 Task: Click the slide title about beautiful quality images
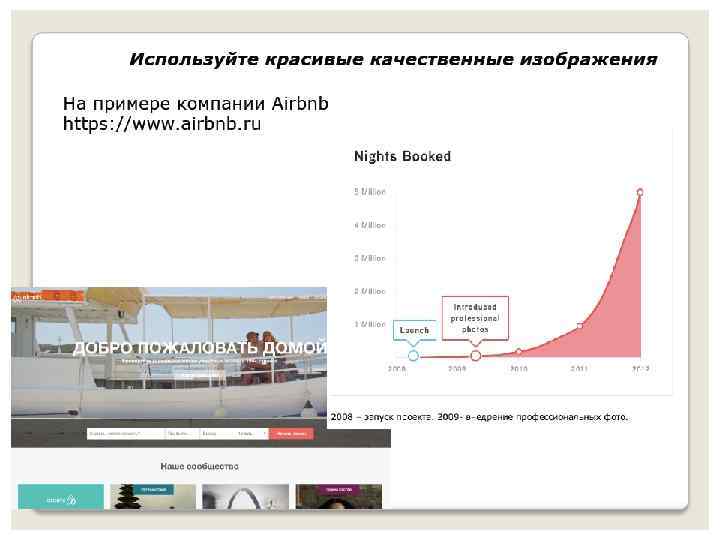(x=393, y=60)
